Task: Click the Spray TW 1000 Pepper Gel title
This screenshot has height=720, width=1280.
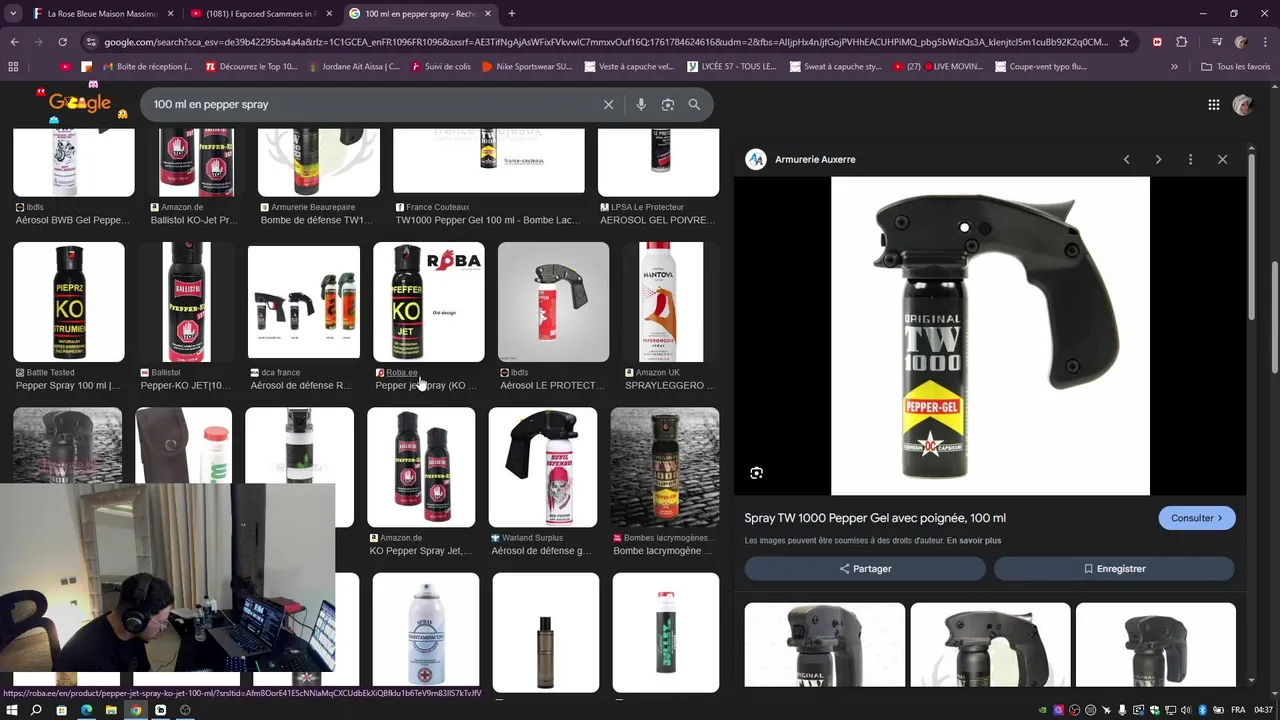Action: coord(875,518)
